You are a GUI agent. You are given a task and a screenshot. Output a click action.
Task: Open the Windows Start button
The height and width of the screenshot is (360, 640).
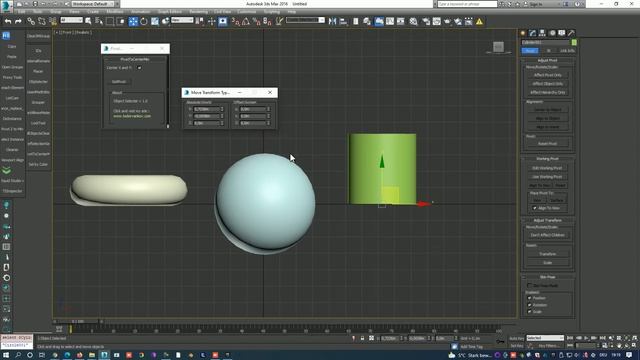point(7,355)
